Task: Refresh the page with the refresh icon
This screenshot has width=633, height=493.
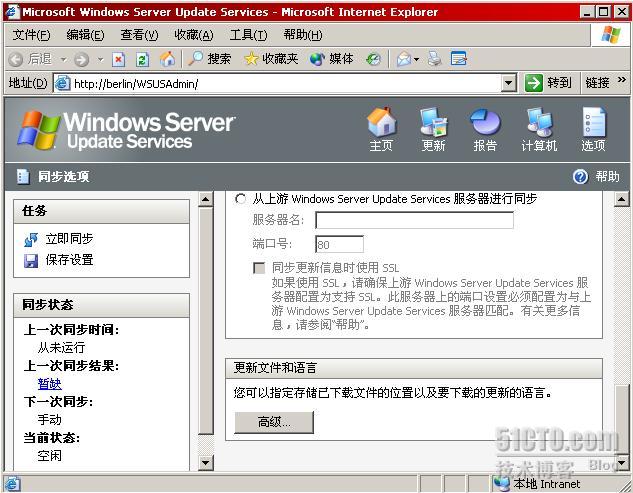Action: pos(143,59)
